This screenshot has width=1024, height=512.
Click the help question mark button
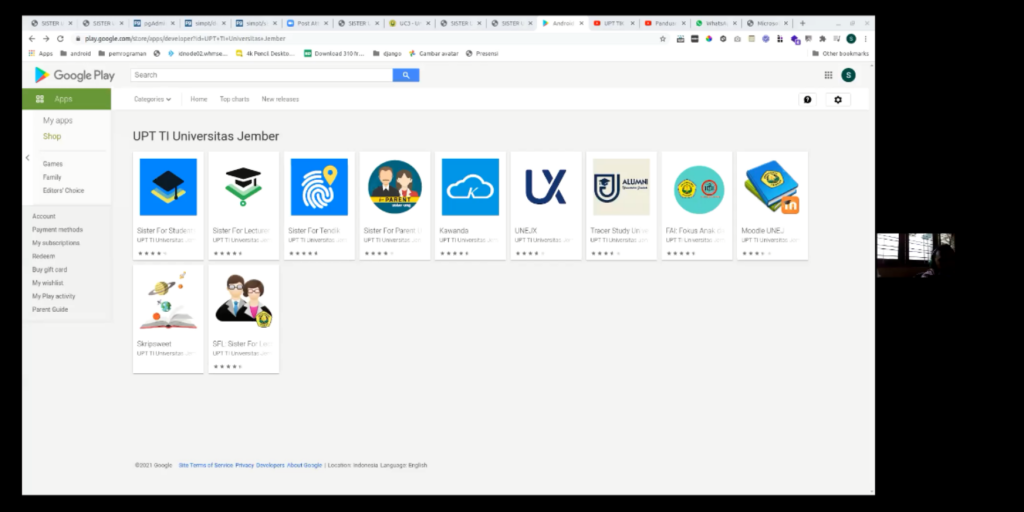click(807, 100)
